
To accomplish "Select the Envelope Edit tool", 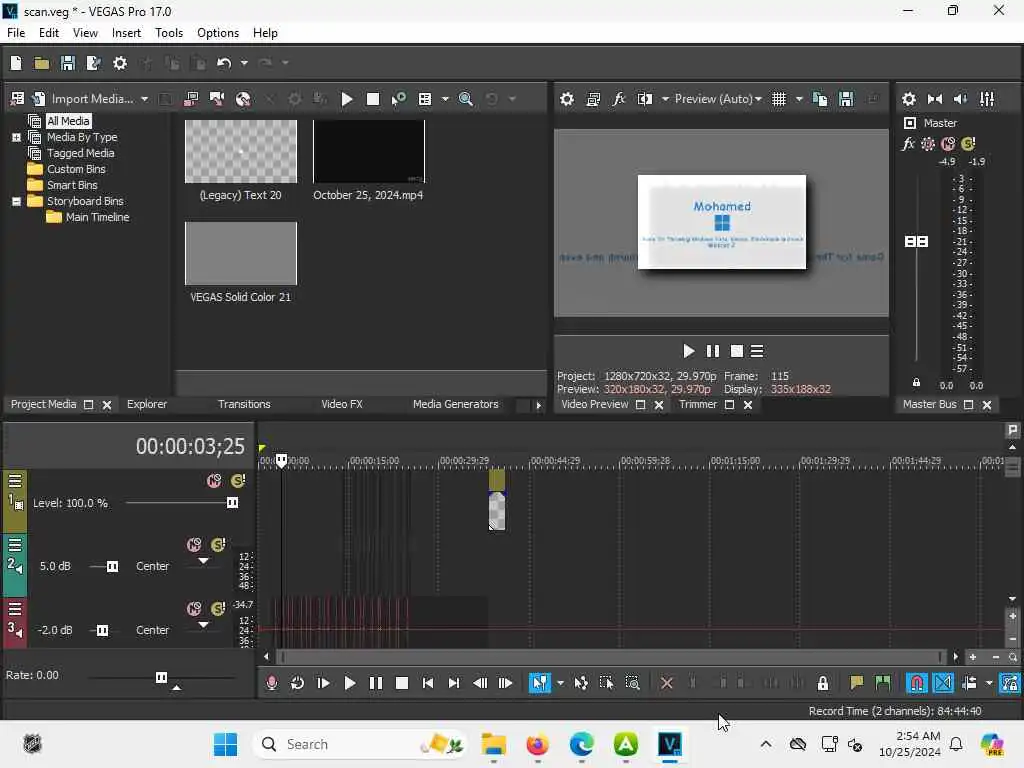I will pyautogui.click(x=581, y=683).
